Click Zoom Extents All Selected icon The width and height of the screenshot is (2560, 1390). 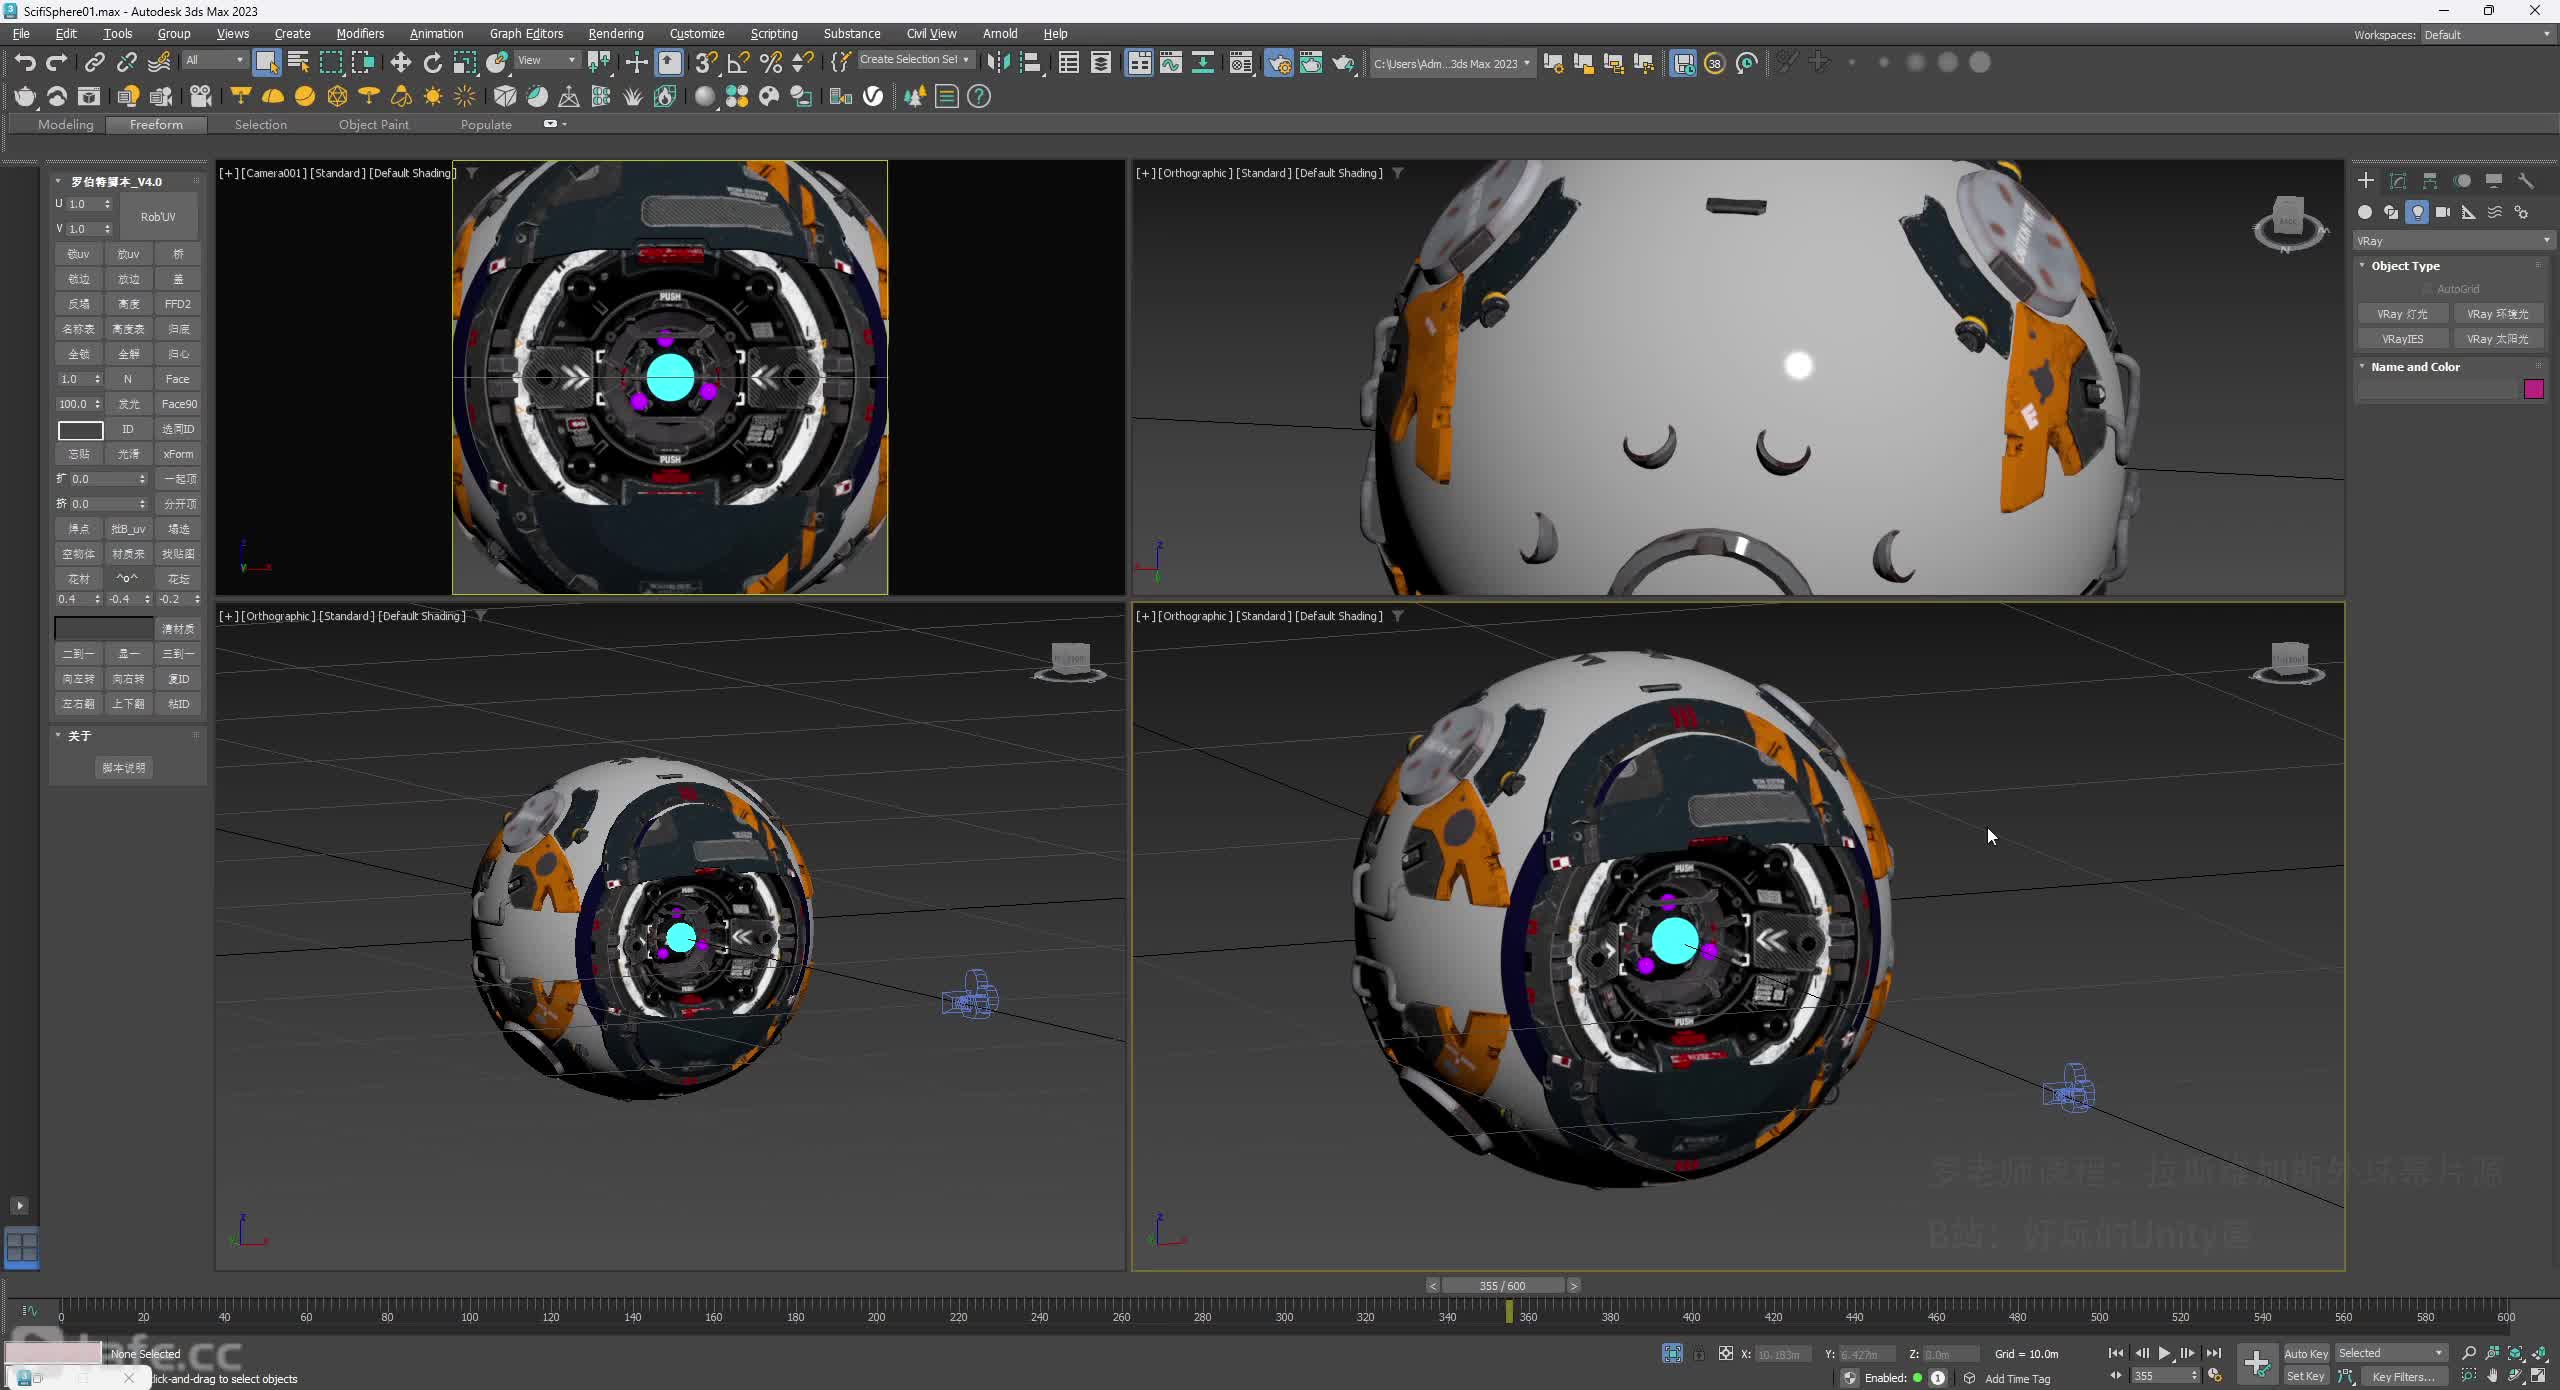pyautogui.click(x=2538, y=1354)
